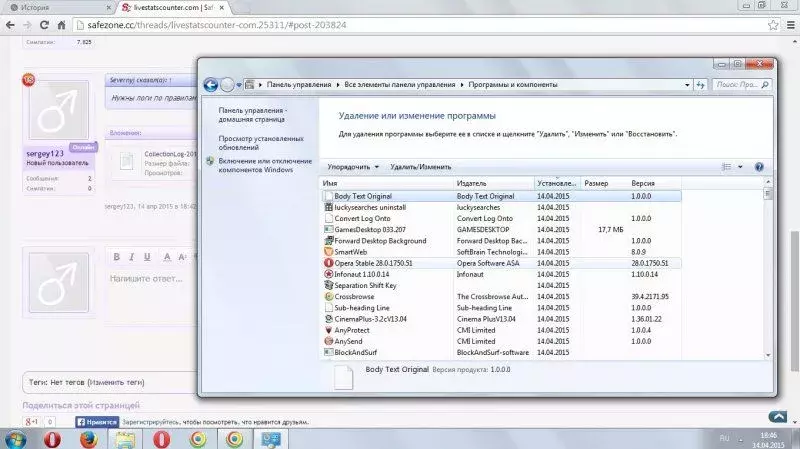Open Включение или отключение компонентов Windows

[x=265, y=165]
